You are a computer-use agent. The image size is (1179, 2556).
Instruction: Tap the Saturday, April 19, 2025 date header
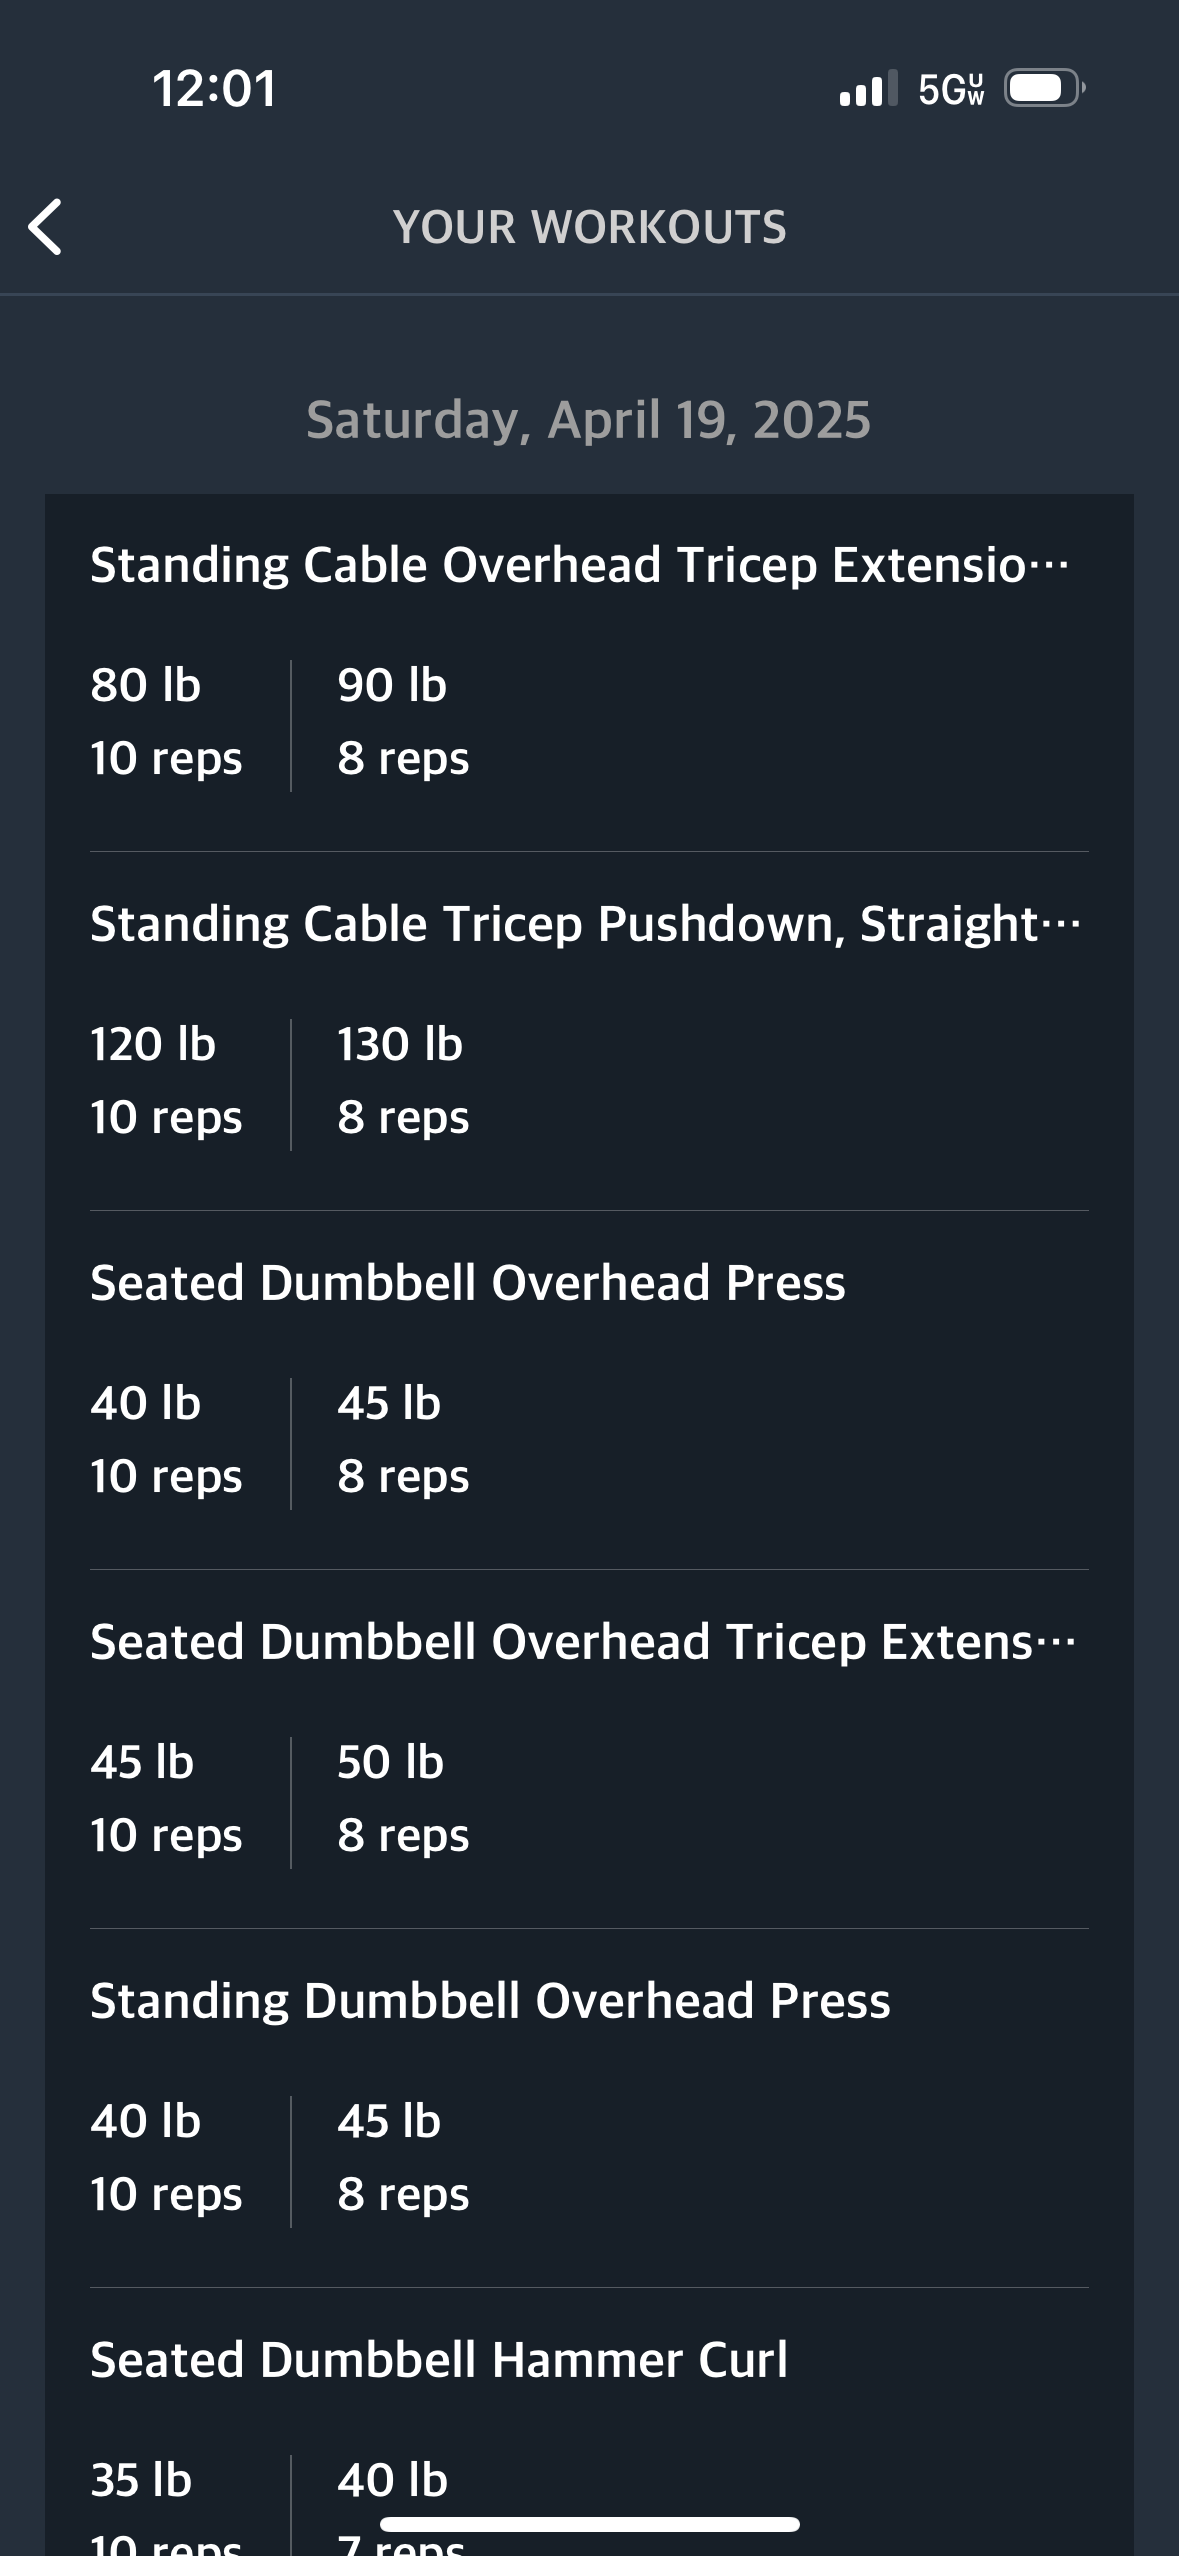589,420
